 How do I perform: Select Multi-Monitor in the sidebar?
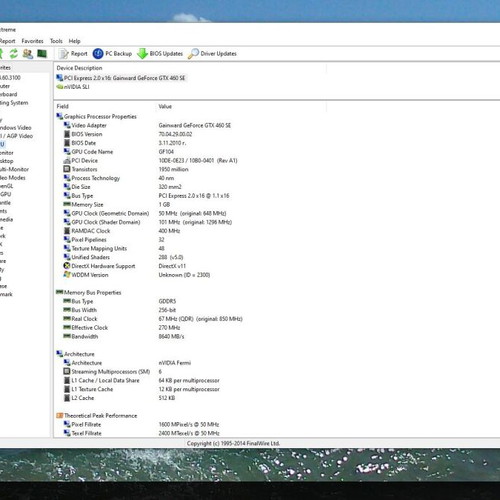click(x=14, y=169)
